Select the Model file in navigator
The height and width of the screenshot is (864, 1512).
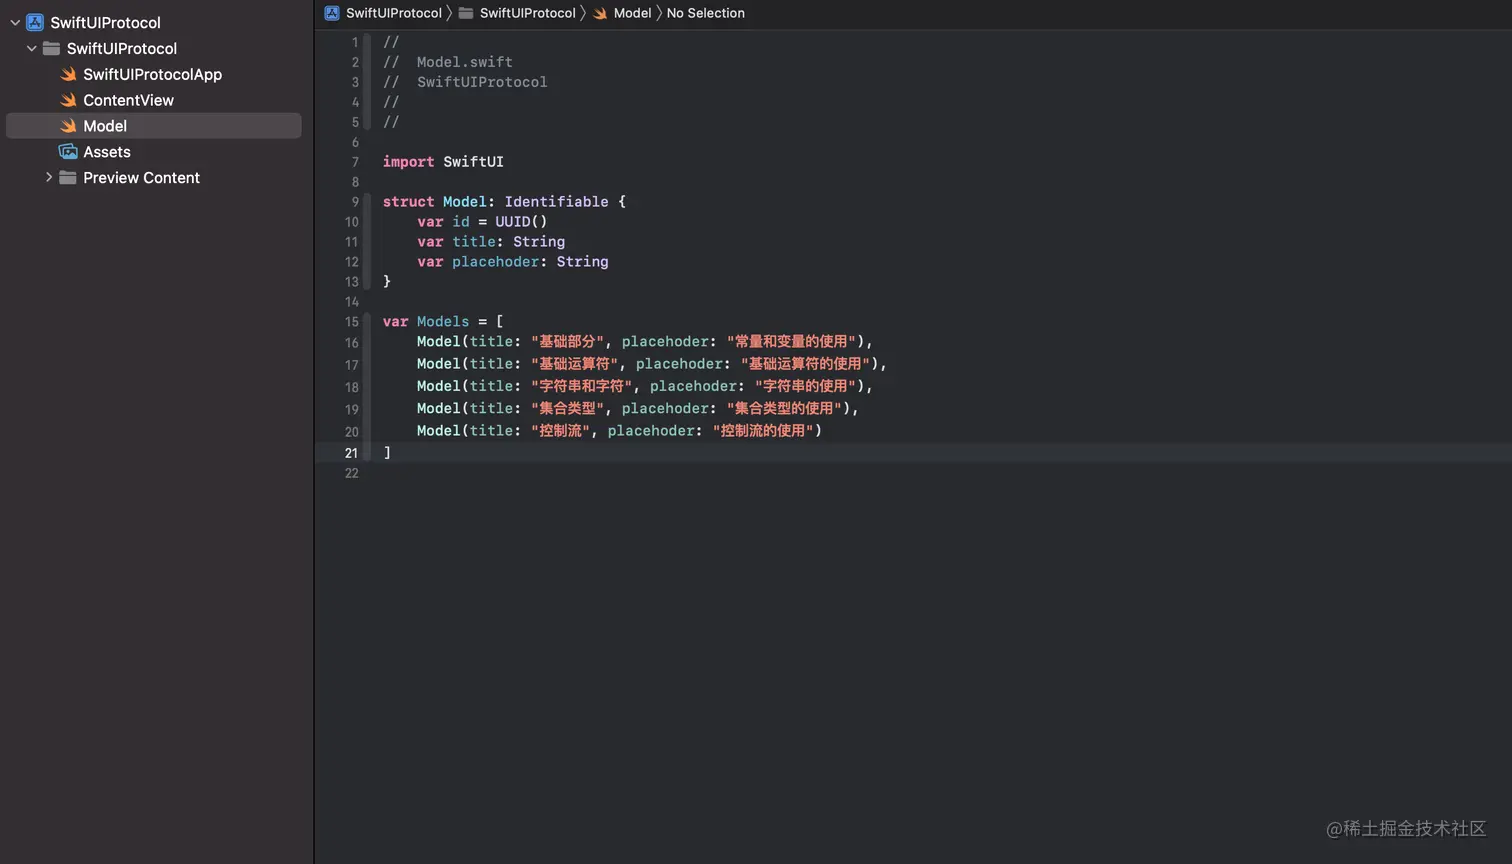154,126
